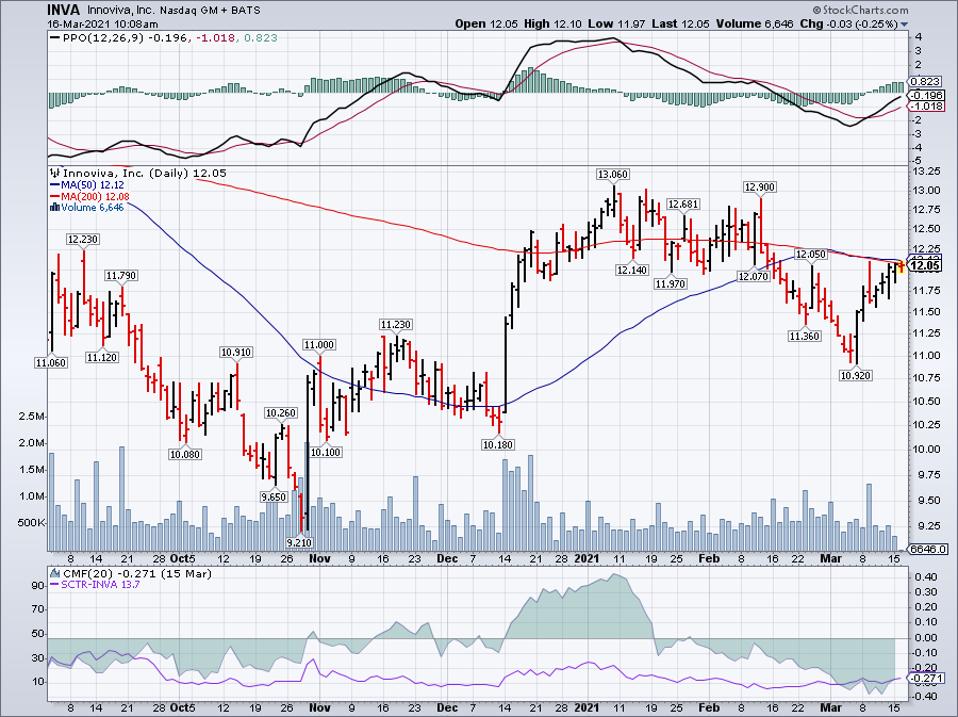Click the bar-chart icon before Innoviva, Inc. (Daily)
The width and height of the screenshot is (958, 717).
(55, 173)
